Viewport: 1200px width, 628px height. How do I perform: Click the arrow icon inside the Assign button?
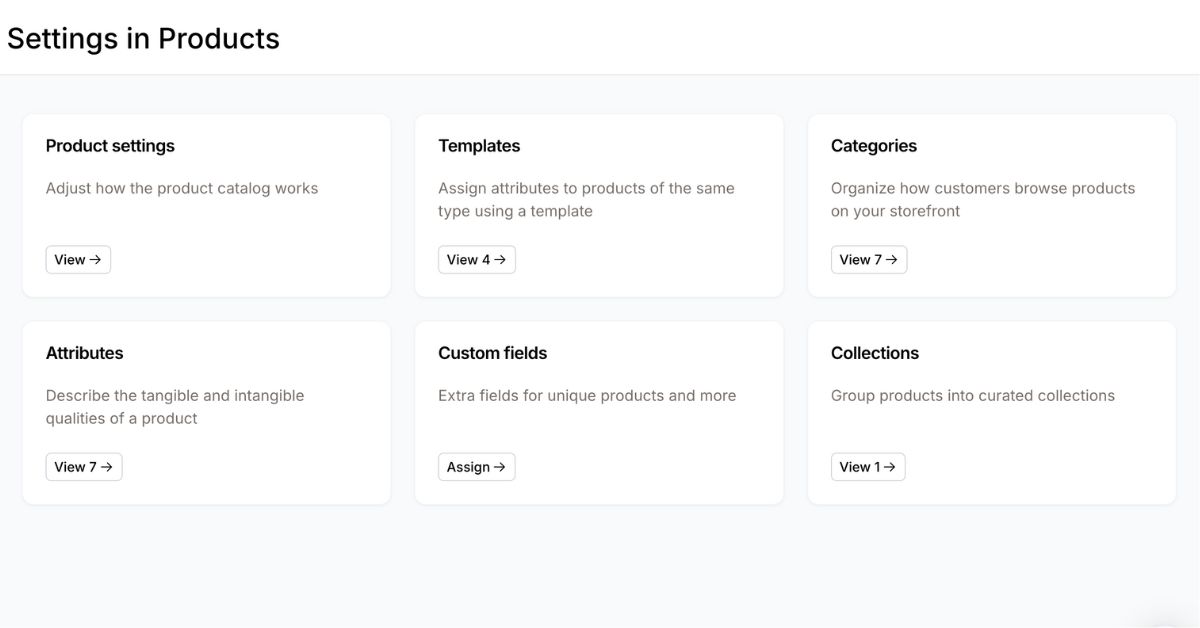click(500, 466)
